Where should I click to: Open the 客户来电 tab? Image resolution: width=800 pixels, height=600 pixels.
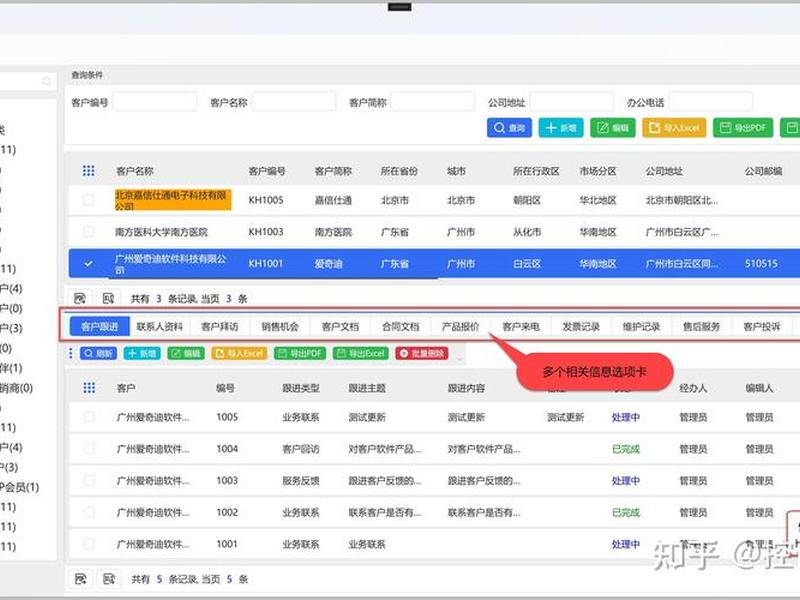pos(521,326)
